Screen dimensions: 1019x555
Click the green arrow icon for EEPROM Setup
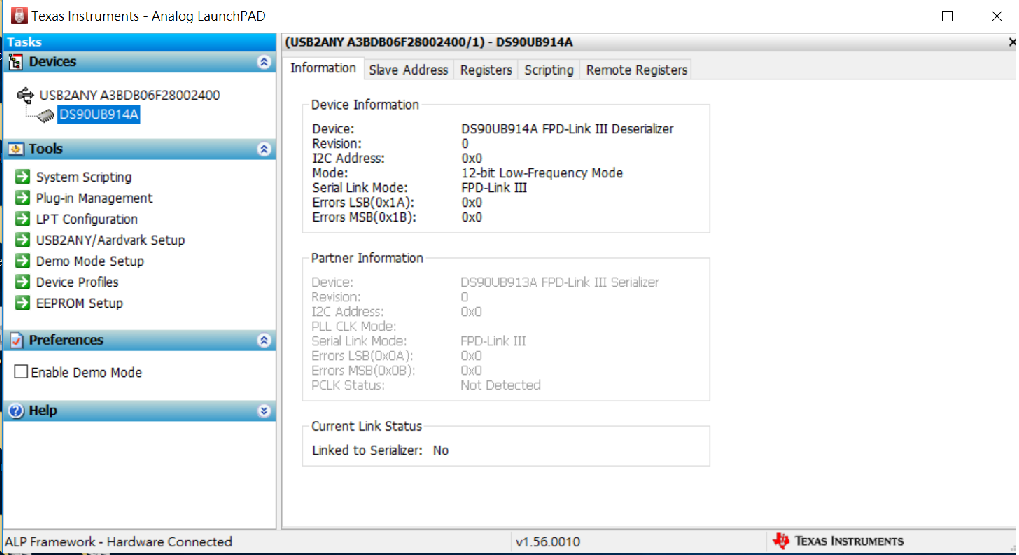(23, 303)
